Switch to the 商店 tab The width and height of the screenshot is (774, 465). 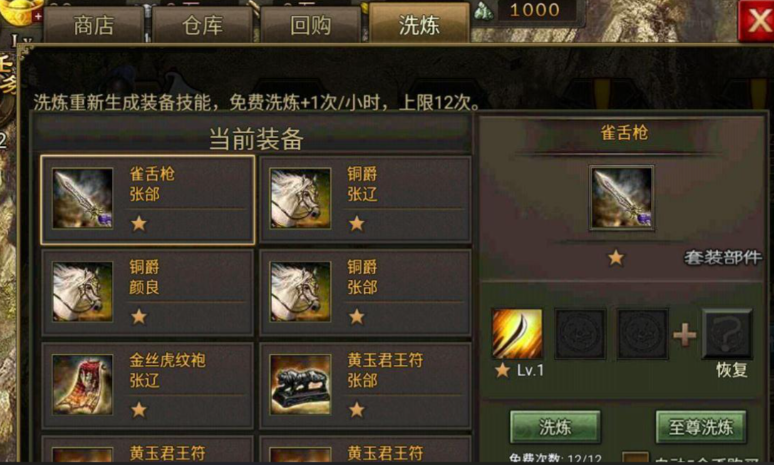coord(94,25)
